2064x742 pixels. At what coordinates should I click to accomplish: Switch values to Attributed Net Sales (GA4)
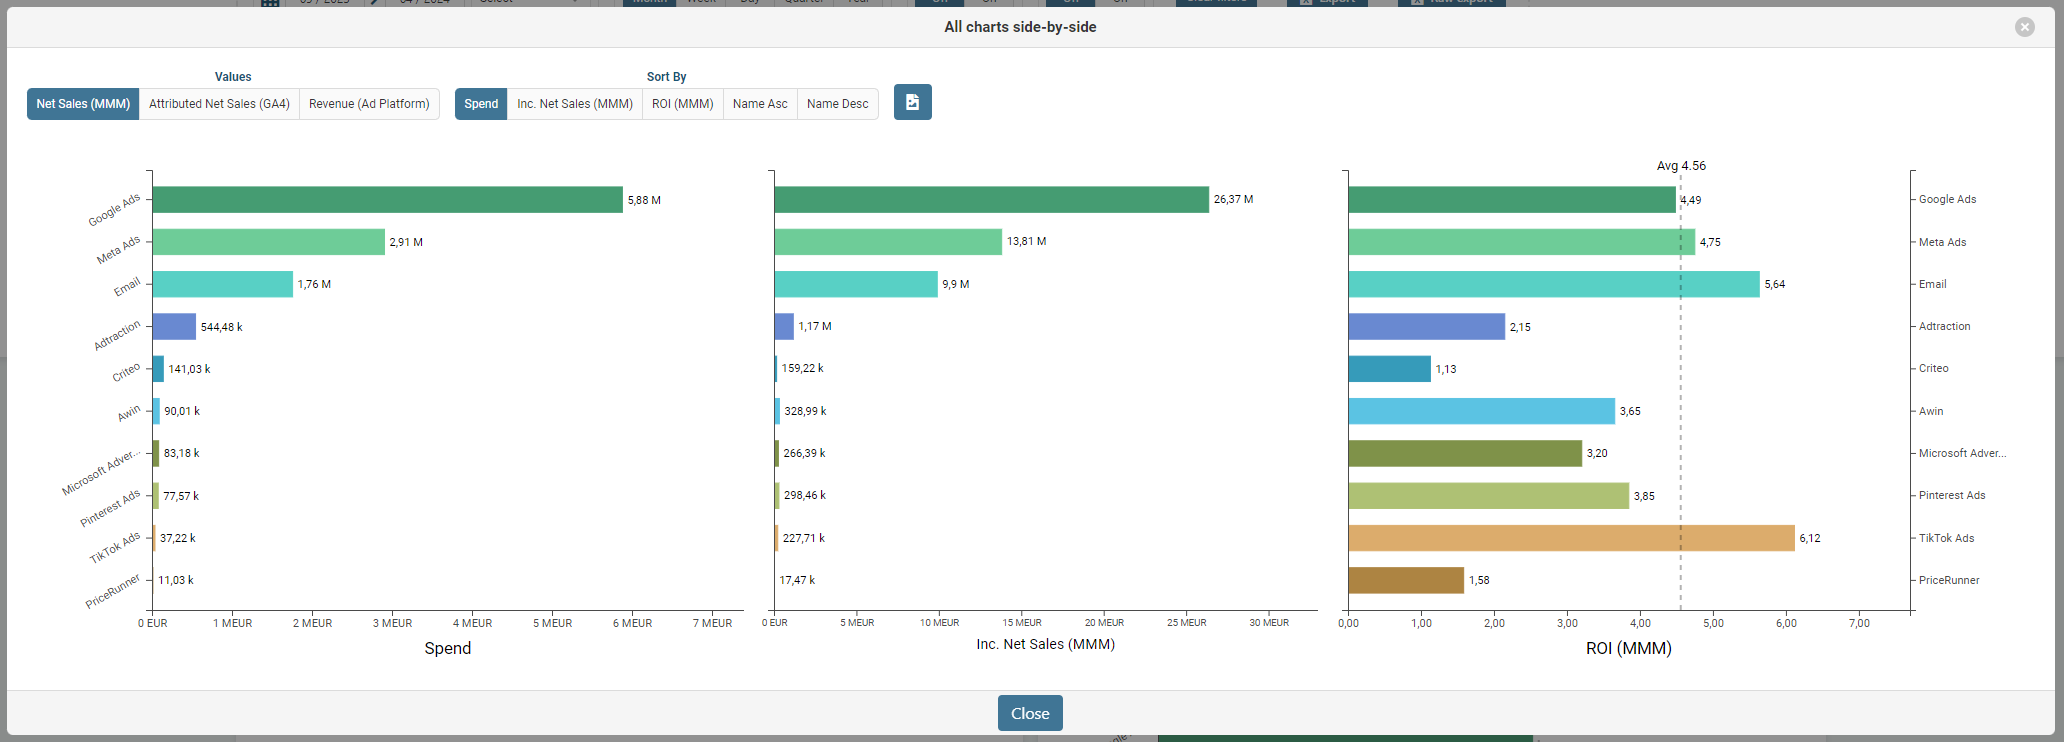(x=219, y=104)
